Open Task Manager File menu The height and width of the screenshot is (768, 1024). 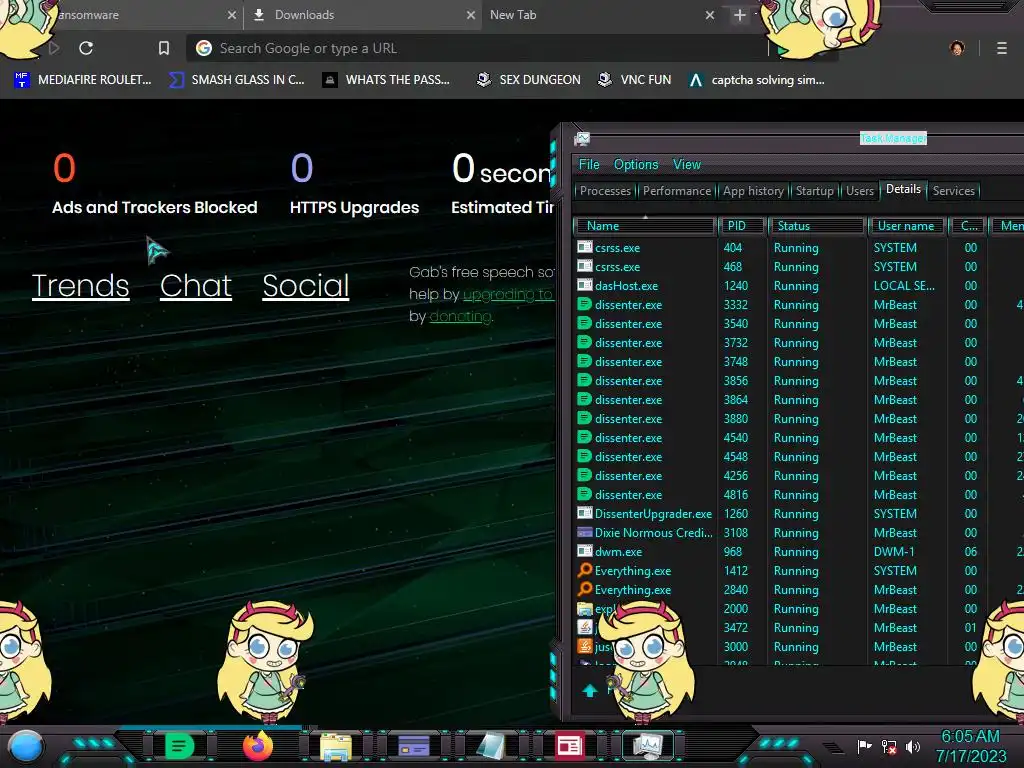pyautogui.click(x=589, y=165)
